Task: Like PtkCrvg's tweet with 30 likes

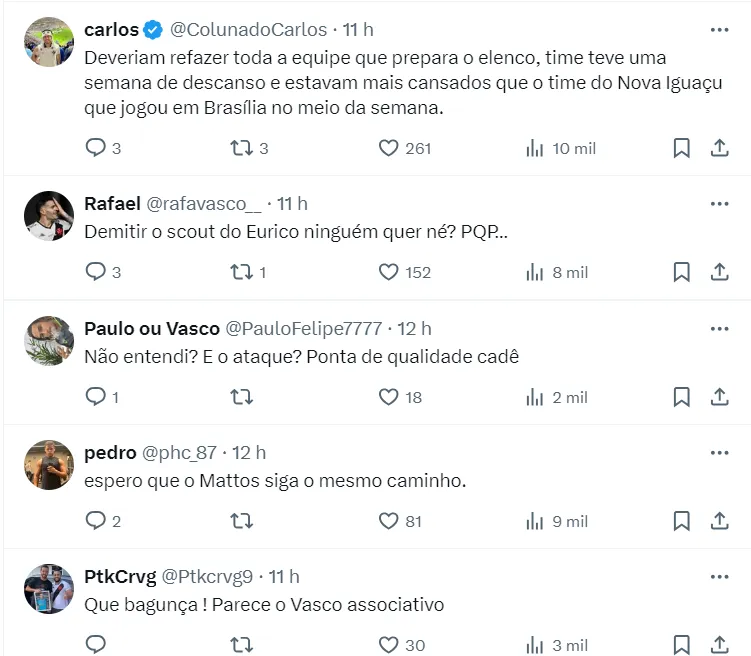Action: pyautogui.click(x=389, y=645)
